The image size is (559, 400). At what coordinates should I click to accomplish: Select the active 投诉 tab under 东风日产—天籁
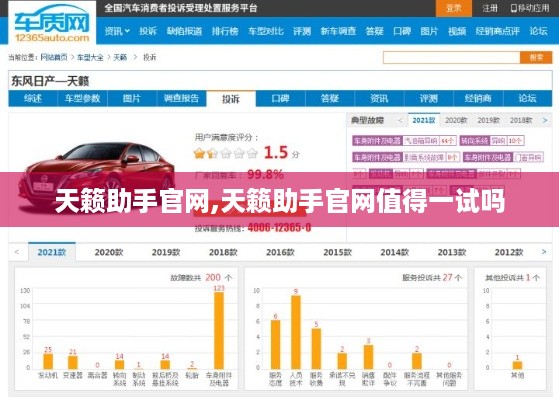point(231,99)
